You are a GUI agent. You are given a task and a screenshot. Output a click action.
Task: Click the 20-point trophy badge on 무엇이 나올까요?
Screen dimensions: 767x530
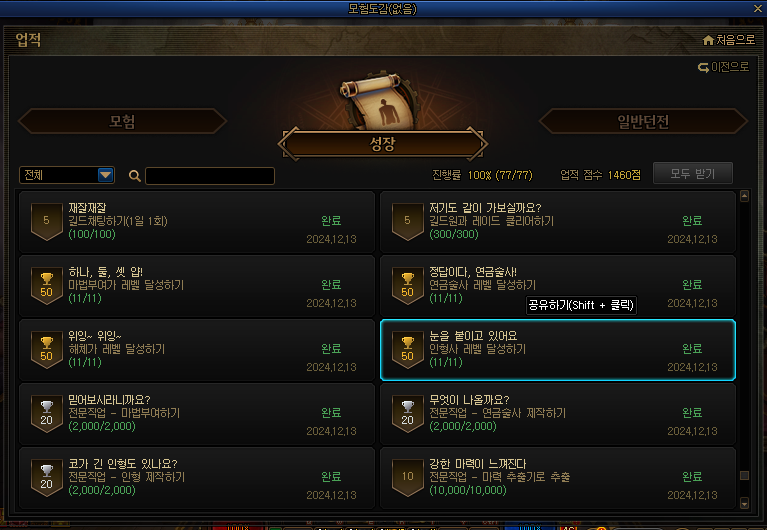[x=407, y=413]
